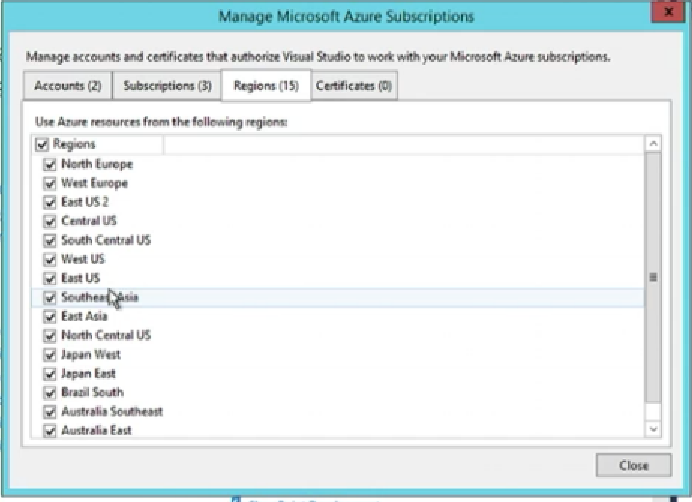Click the regions list scrollbar thumb
Image resolution: width=692 pixels, height=502 pixels.
coord(653,277)
